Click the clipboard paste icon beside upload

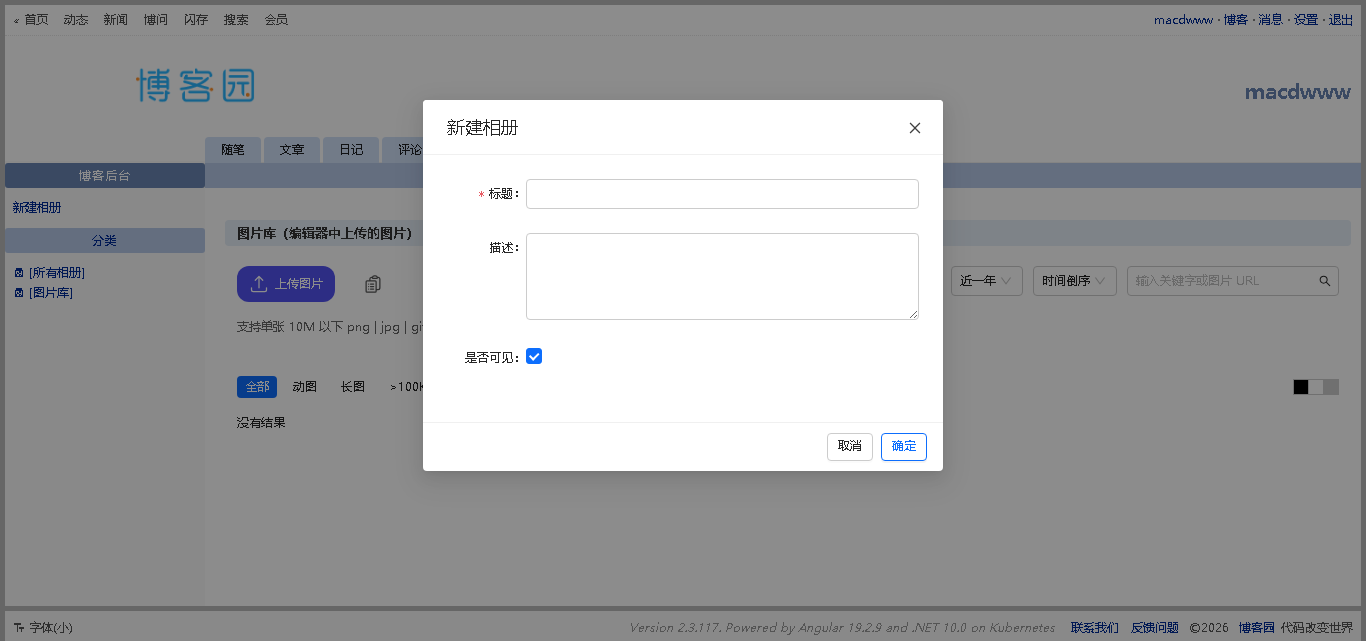coord(373,284)
